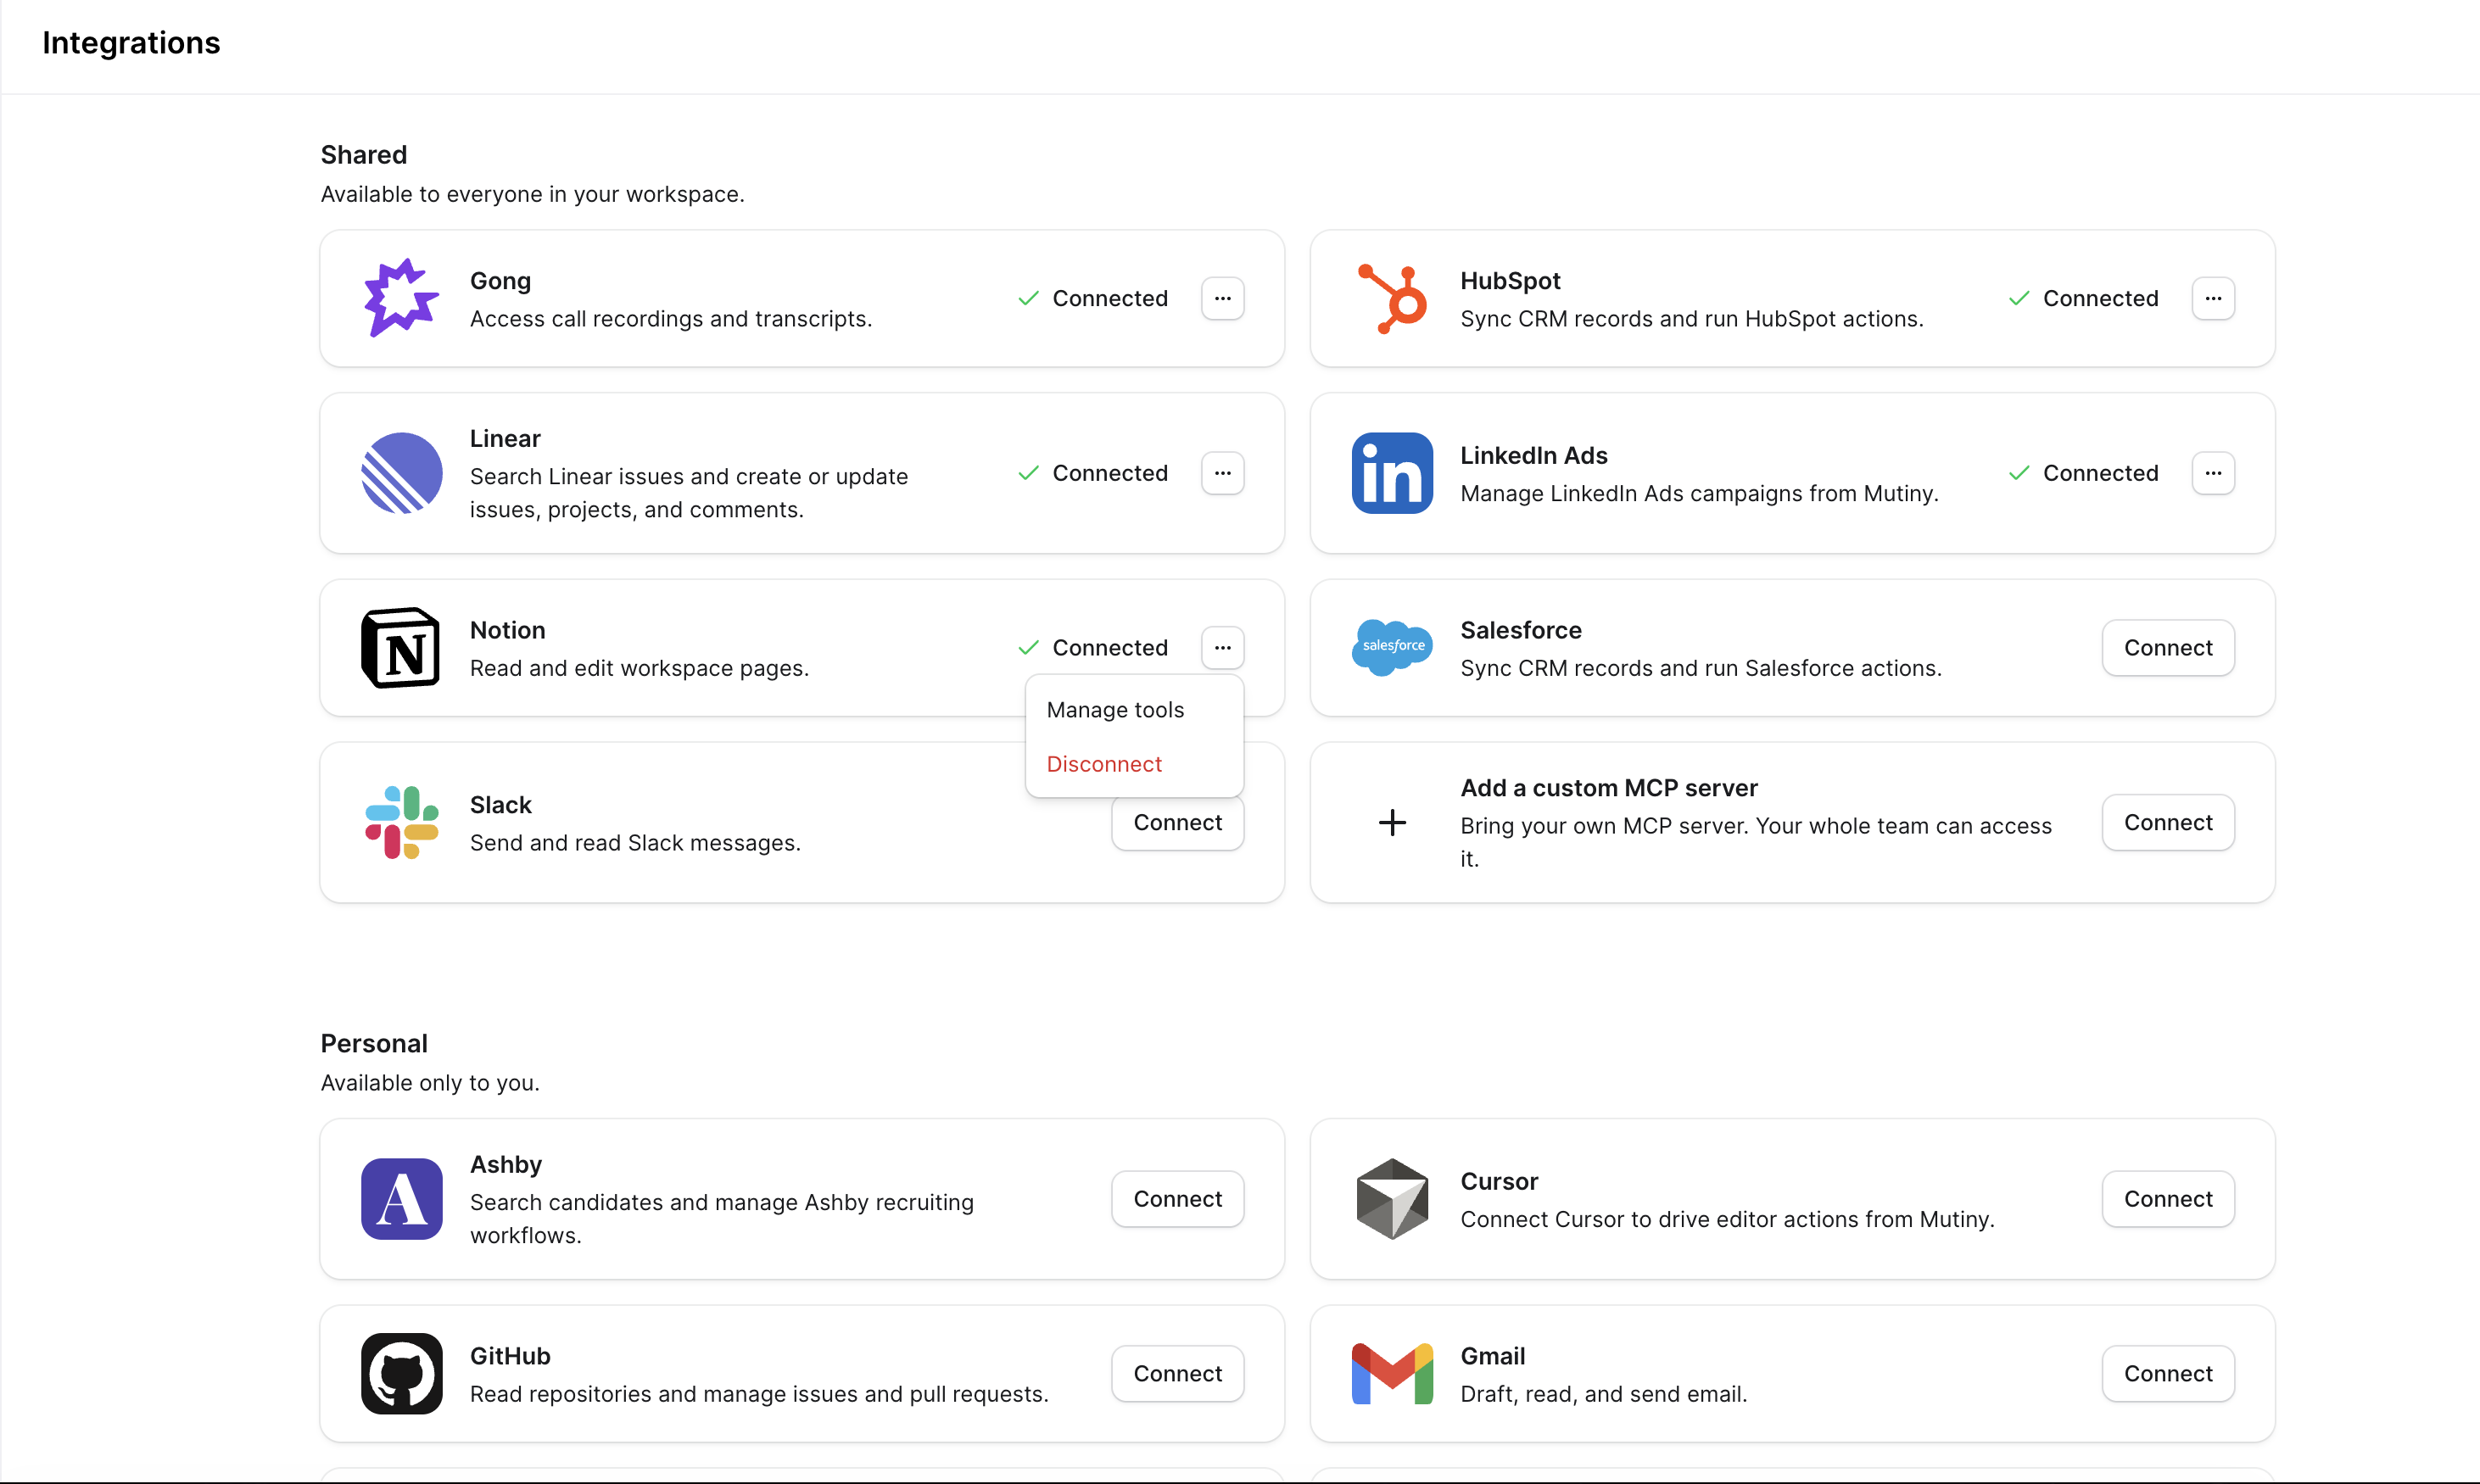Open the Linear options menu

(1222, 473)
